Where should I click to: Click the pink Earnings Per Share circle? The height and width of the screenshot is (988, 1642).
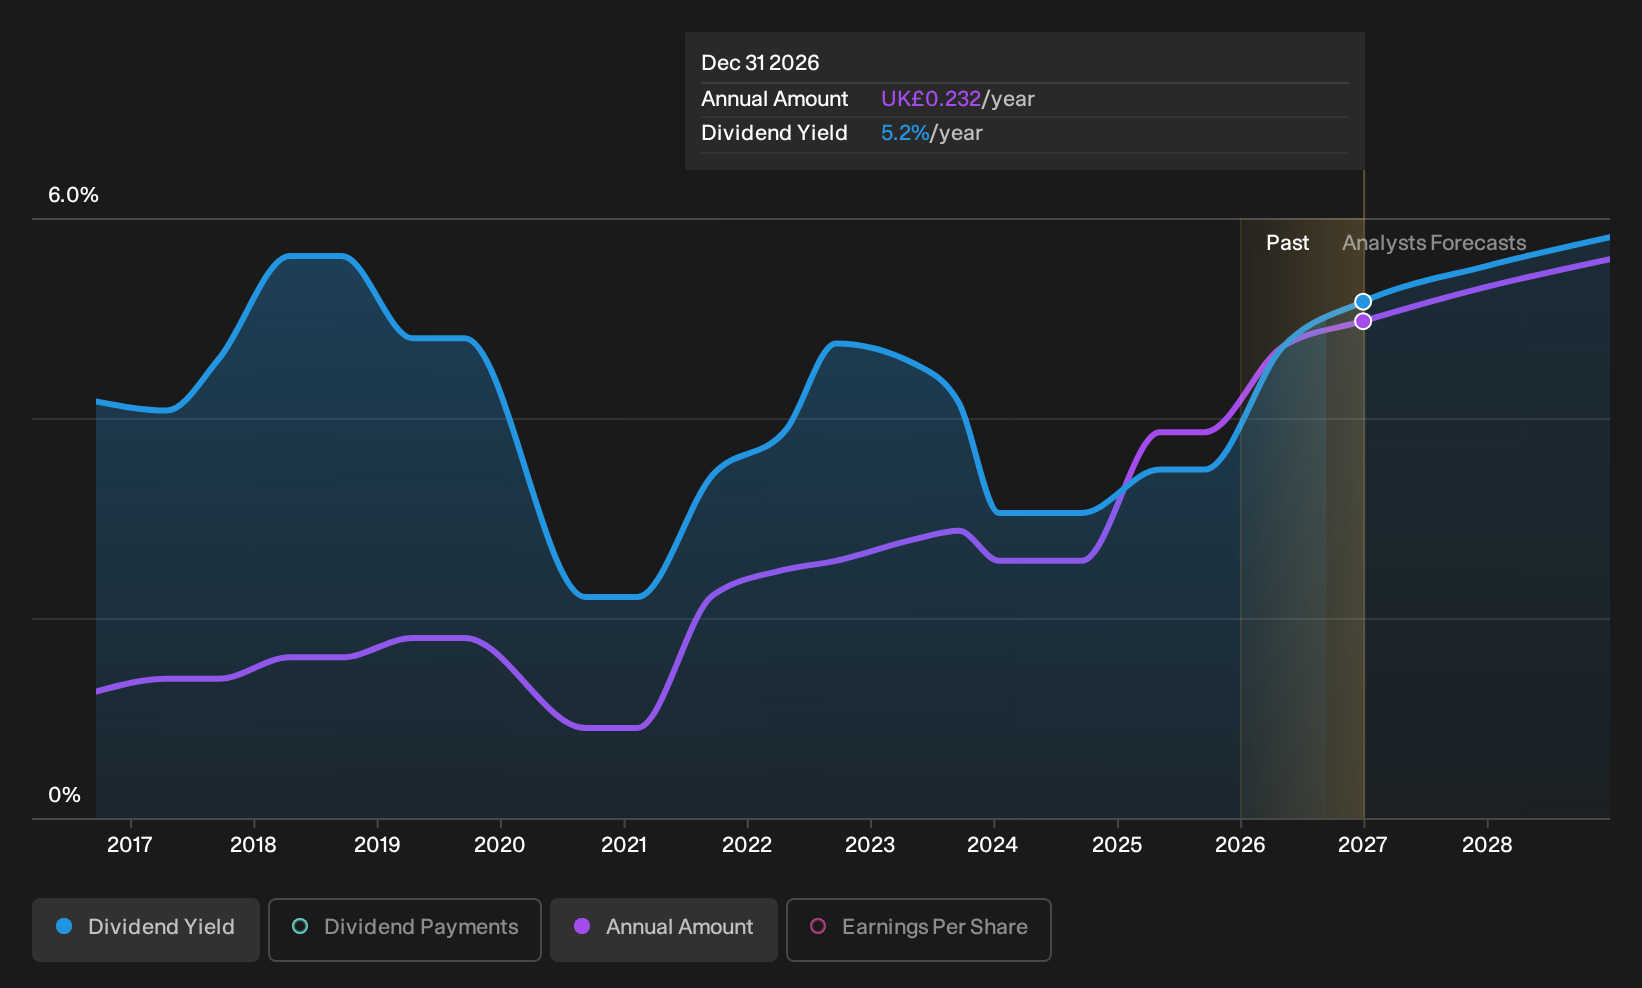818,927
